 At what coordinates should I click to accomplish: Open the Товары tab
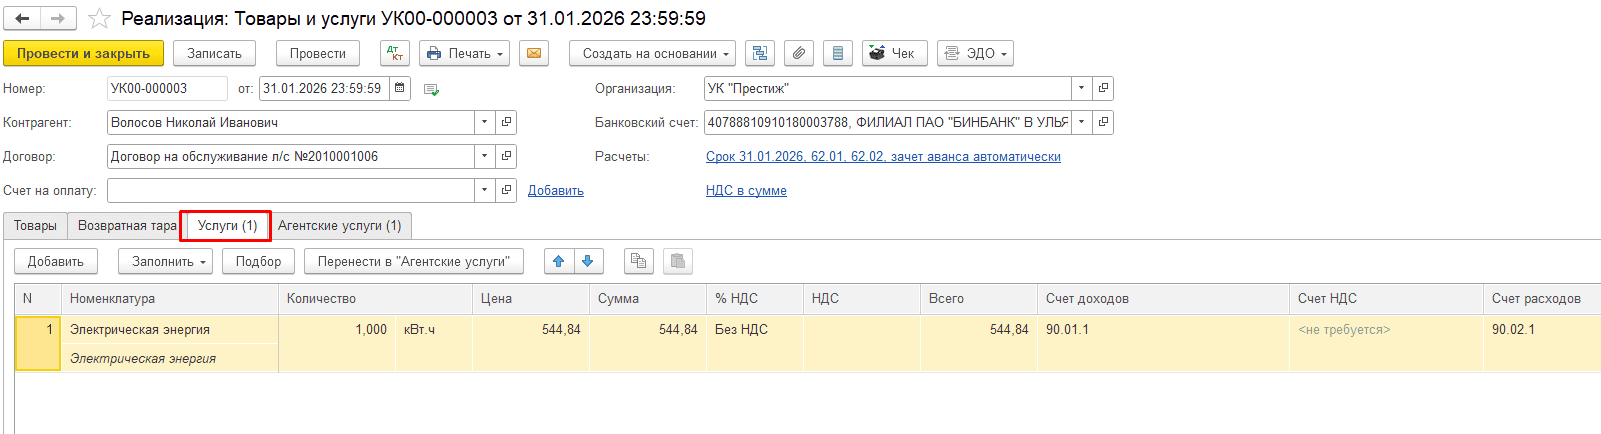[x=35, y=225]
